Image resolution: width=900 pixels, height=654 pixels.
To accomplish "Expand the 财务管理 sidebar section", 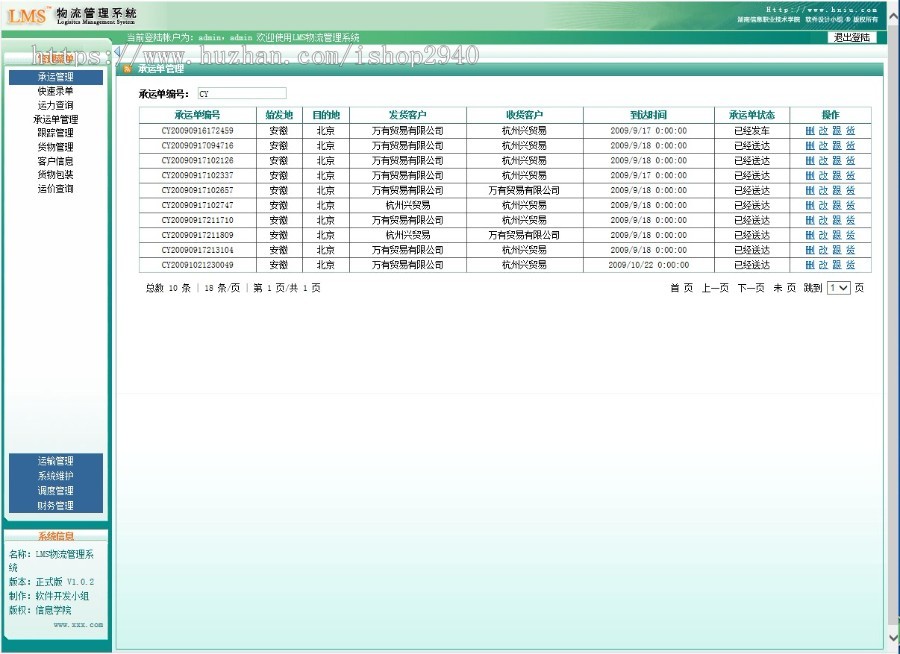I will click(56, 505).
